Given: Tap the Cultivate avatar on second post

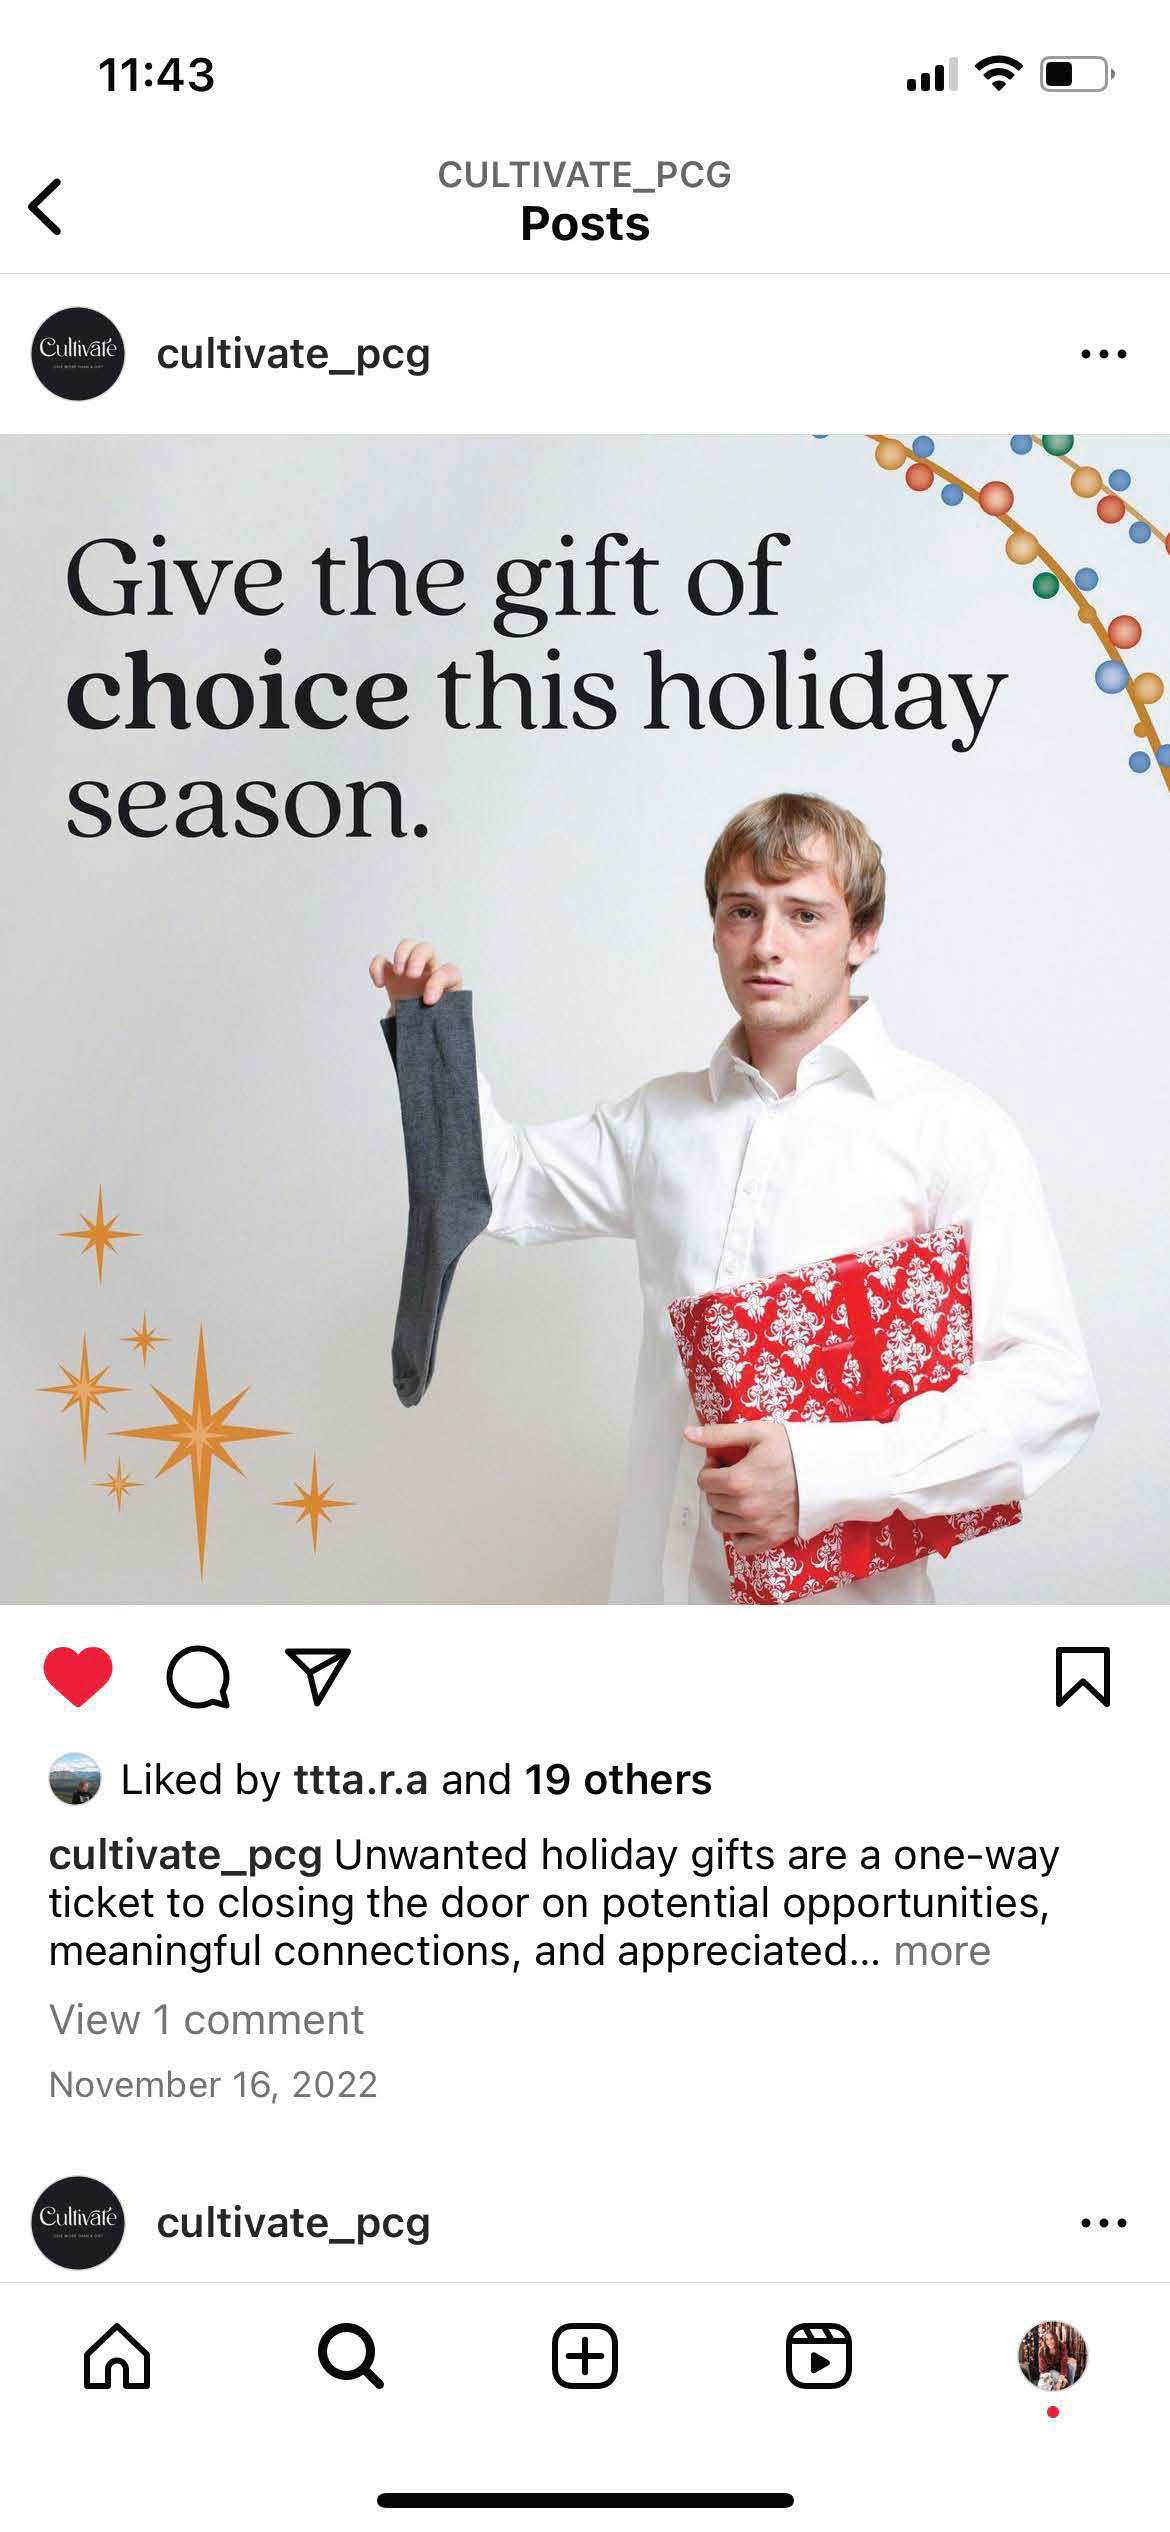Looking at the screenshot, I should click(78, 2223).
